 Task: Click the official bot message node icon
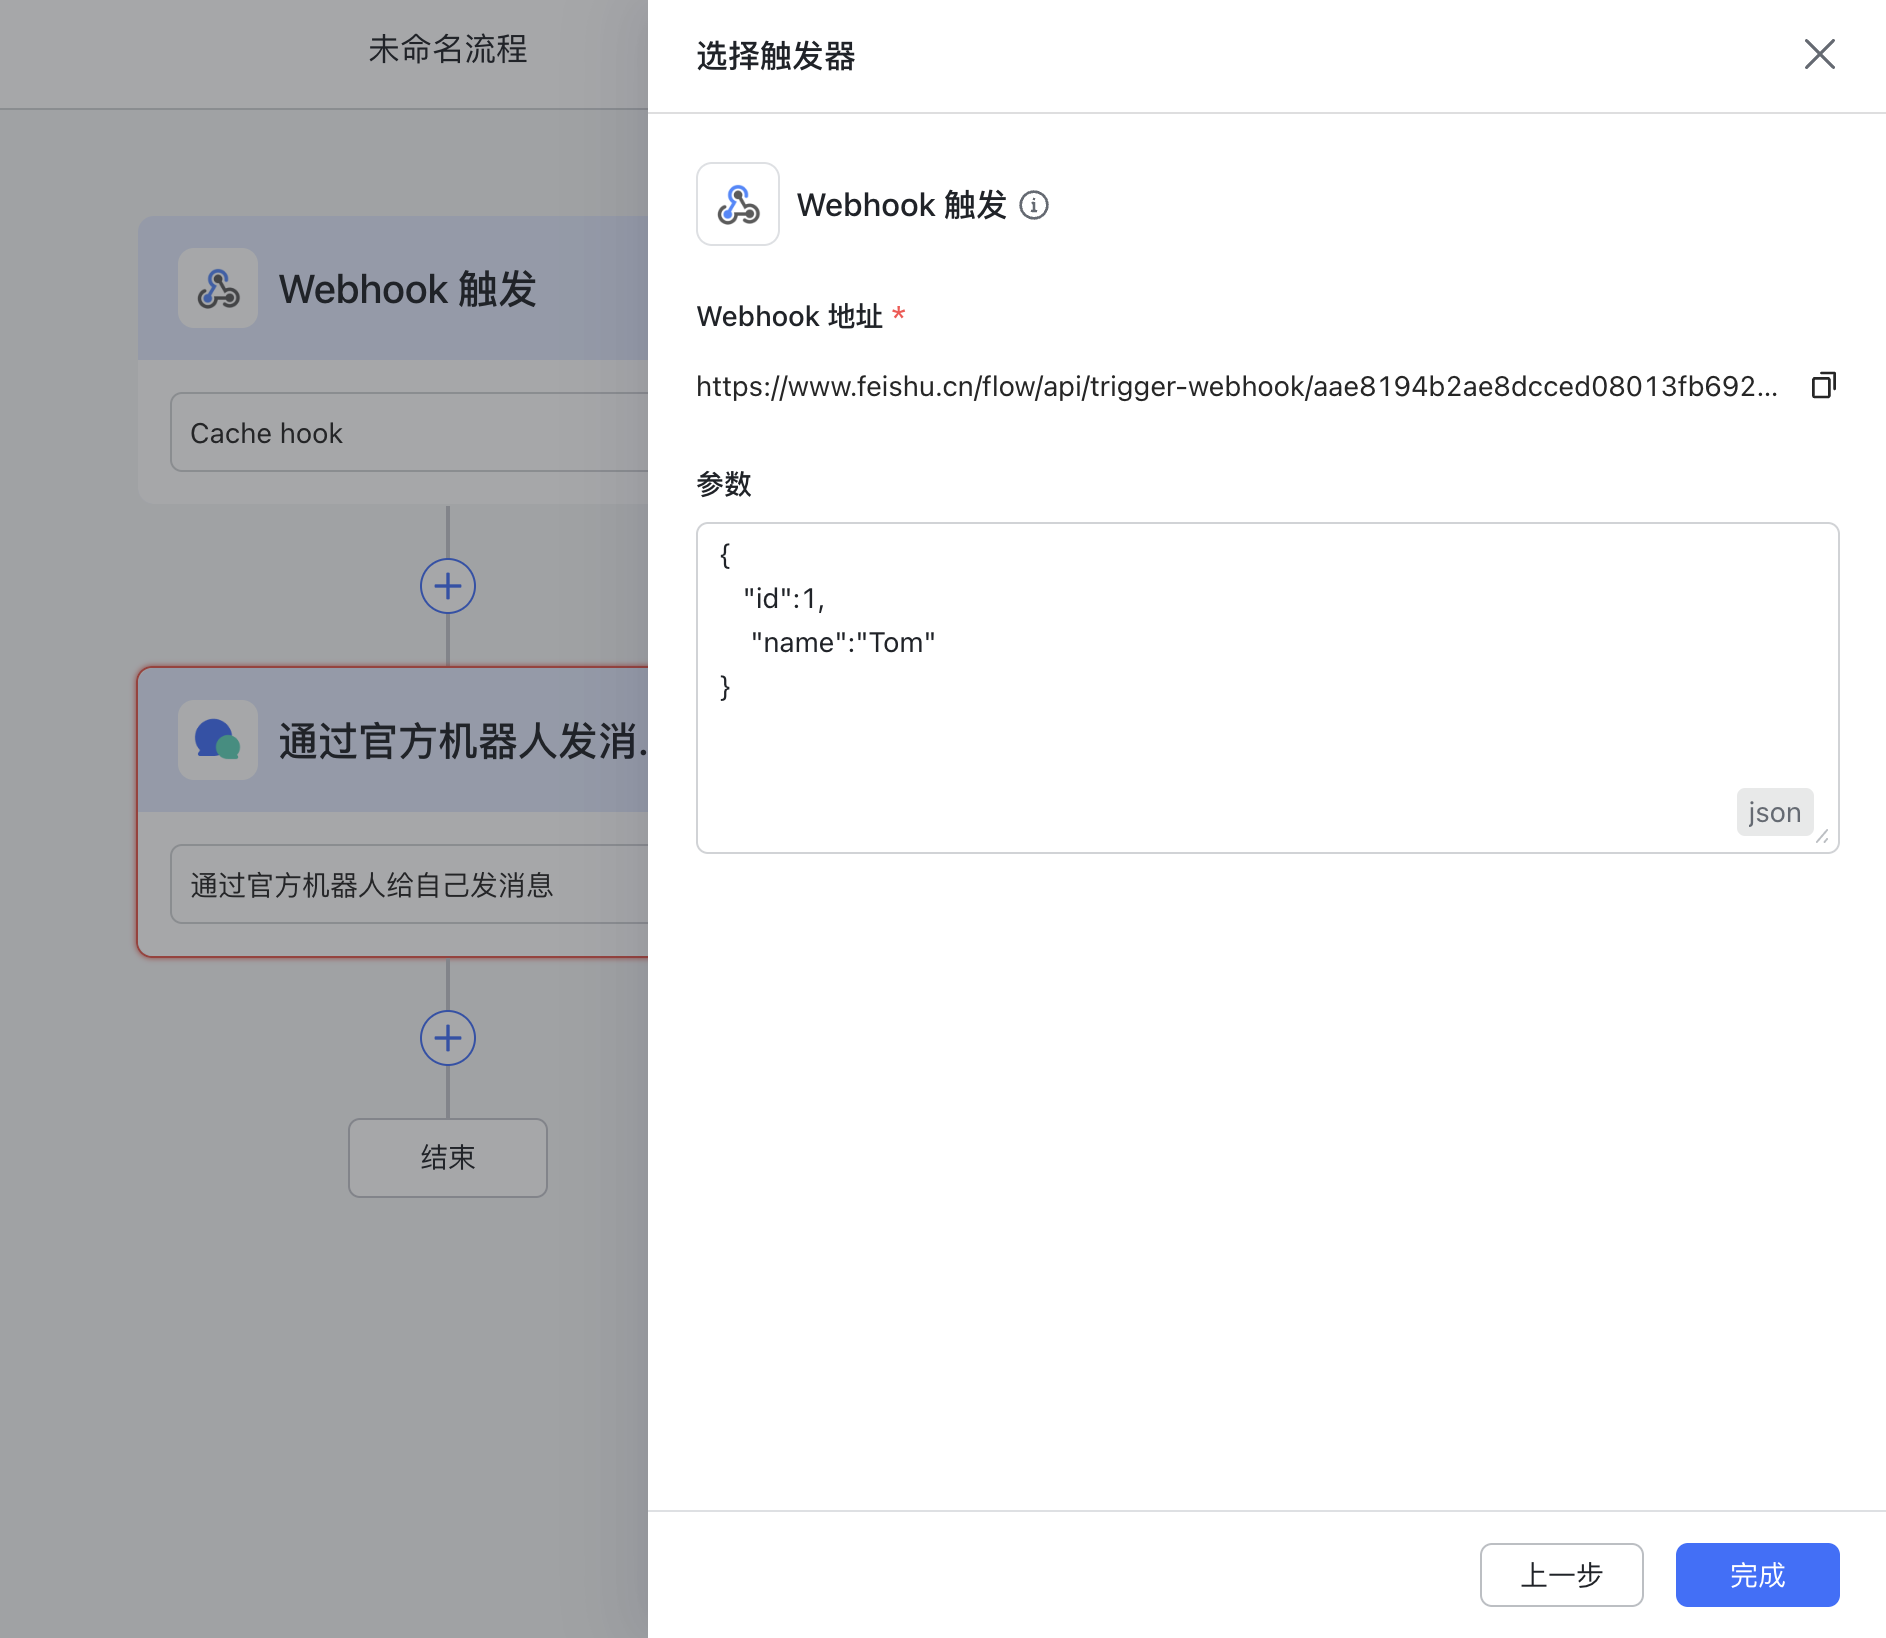218,740
